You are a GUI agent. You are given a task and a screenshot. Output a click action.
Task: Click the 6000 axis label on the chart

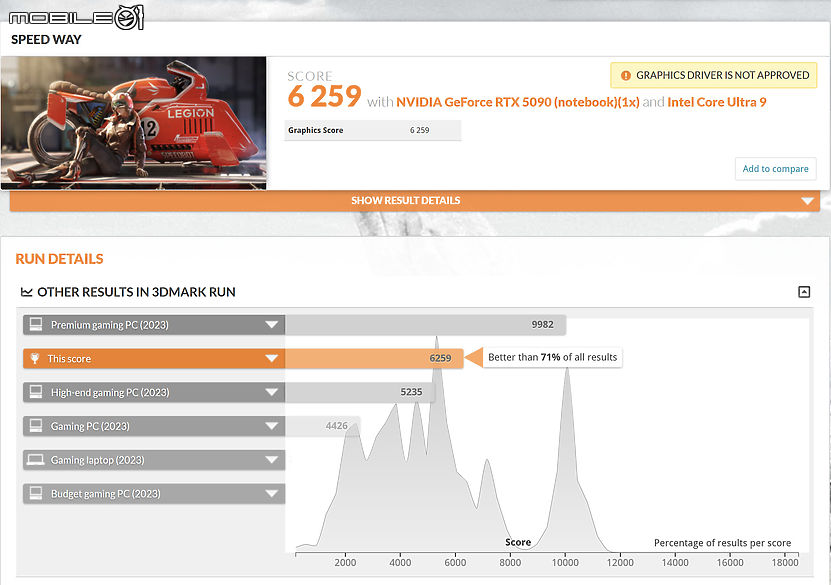pyautogui.click(x=455, y=563)
